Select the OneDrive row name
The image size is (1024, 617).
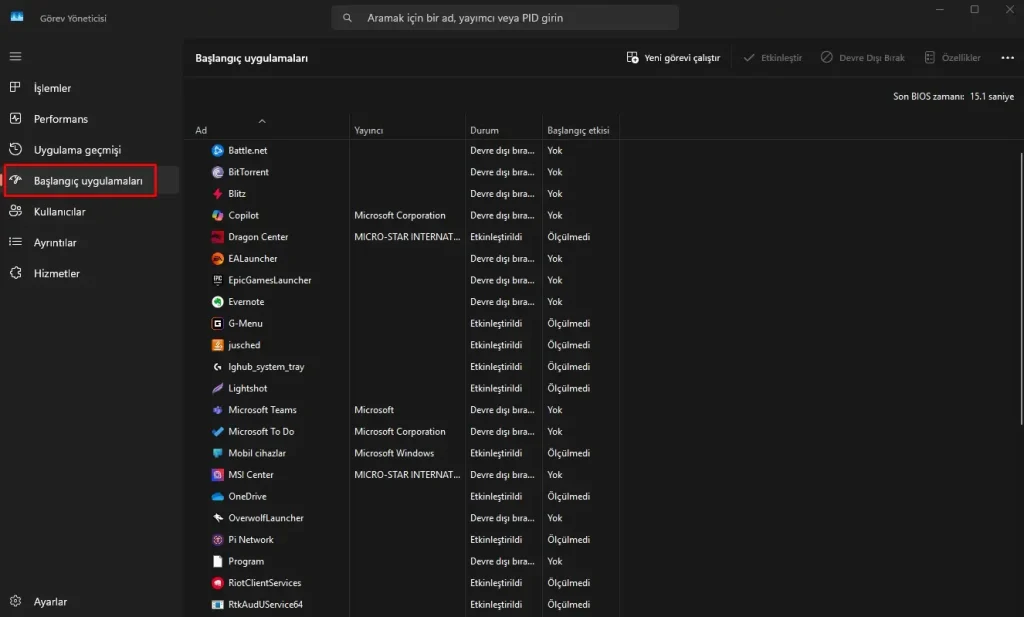[247, 496]
